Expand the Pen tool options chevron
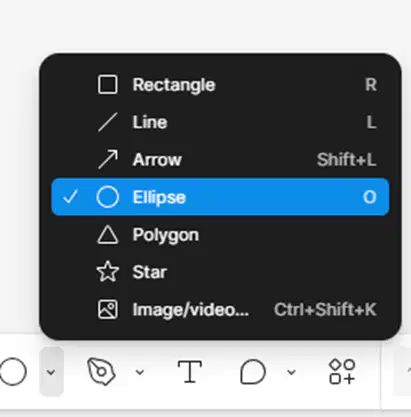This screenshot has height=417, width=411. point(140,372)
